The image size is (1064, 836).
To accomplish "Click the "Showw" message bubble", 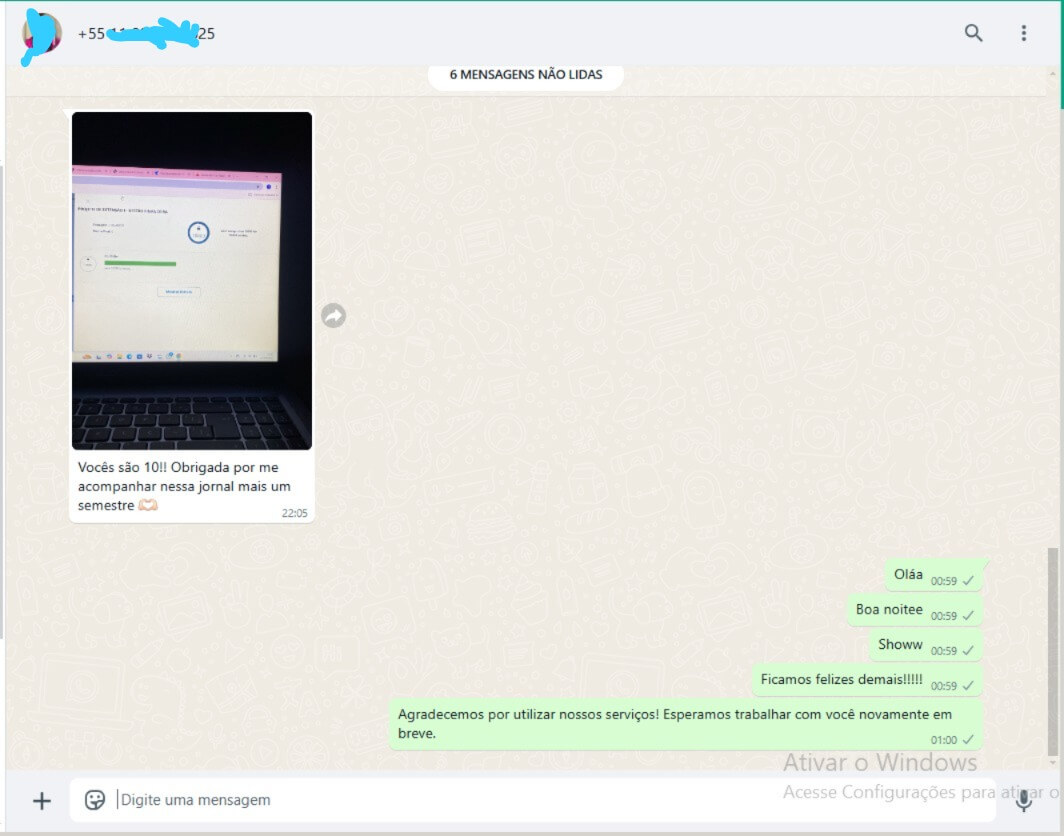I will (x=900, y=645).
